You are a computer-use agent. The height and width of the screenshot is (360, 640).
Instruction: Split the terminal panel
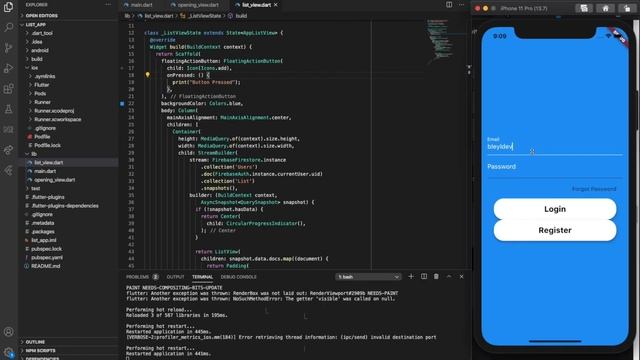[x=424, y=277]
